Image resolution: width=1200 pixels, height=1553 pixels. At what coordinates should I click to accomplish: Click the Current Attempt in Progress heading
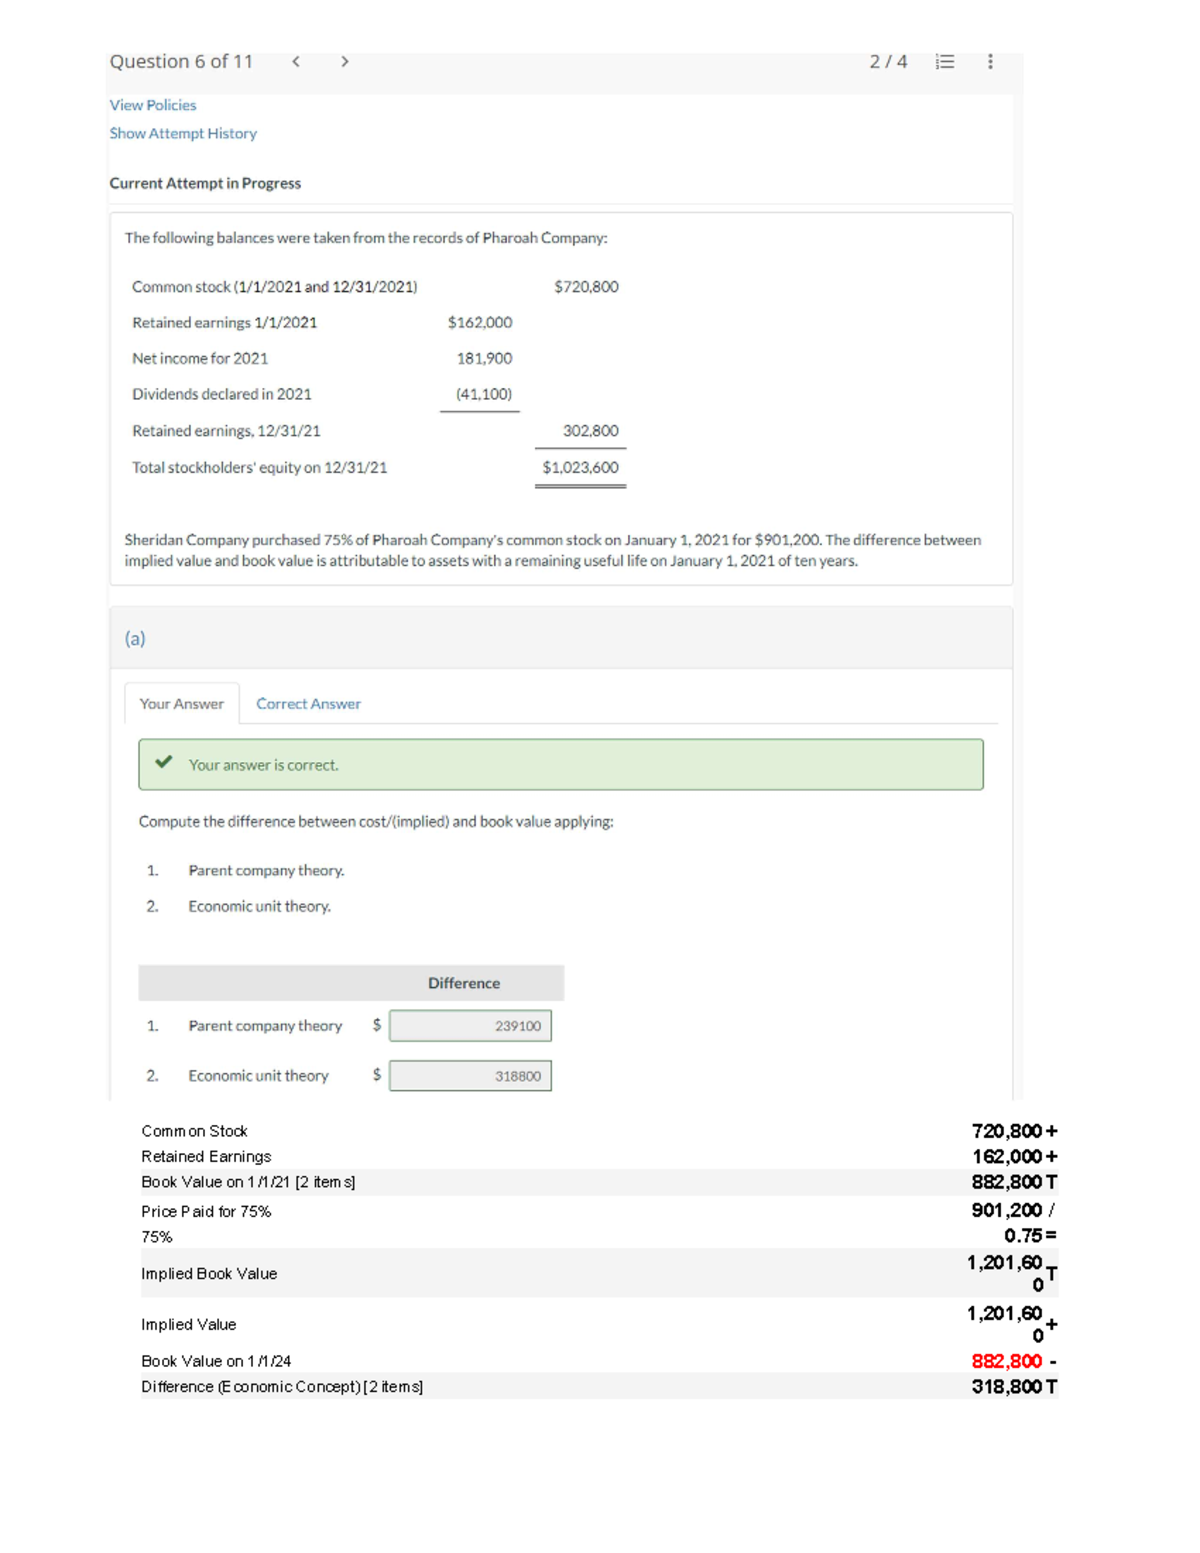pyautogui.click(x=205, y=183)
